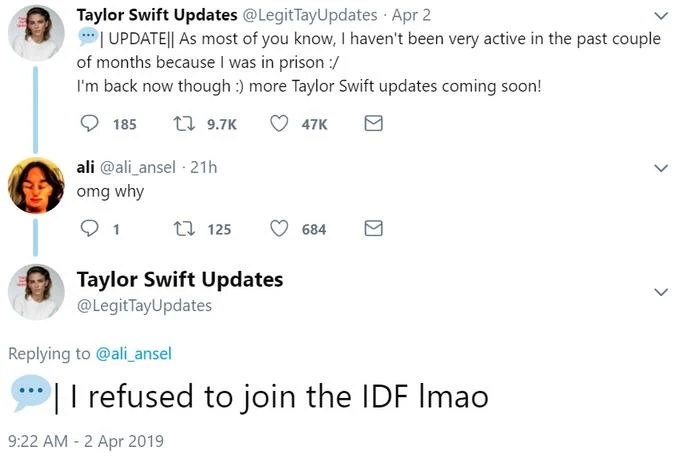
Task: Click the 9:22 AM - 2 Apr 2019 timestamp
Action: click(85, 440)
